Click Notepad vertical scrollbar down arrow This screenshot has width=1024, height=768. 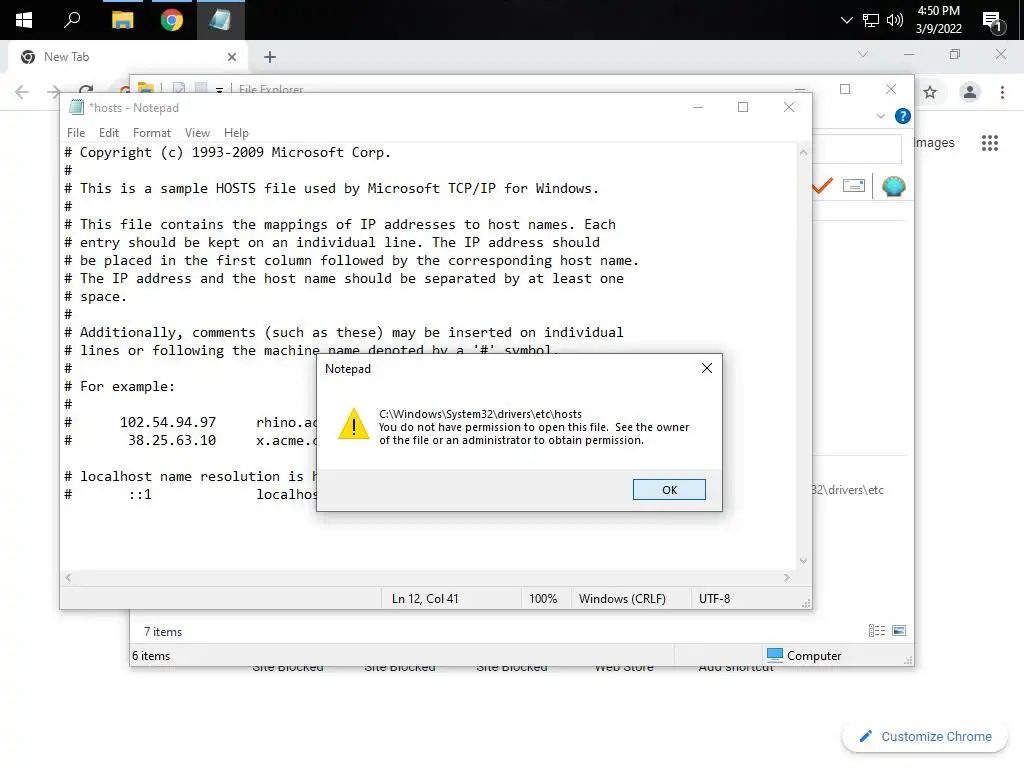[803, 561]
